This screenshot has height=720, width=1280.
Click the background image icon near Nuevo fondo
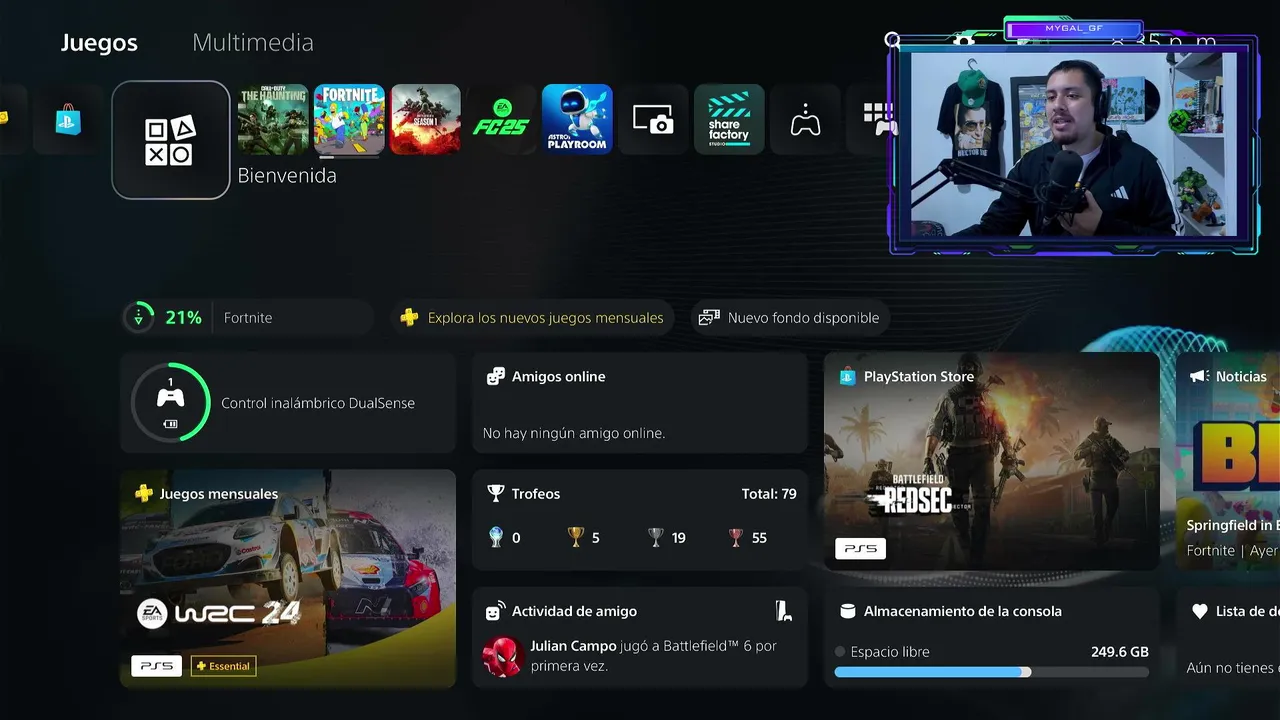(x=709, y=318)
